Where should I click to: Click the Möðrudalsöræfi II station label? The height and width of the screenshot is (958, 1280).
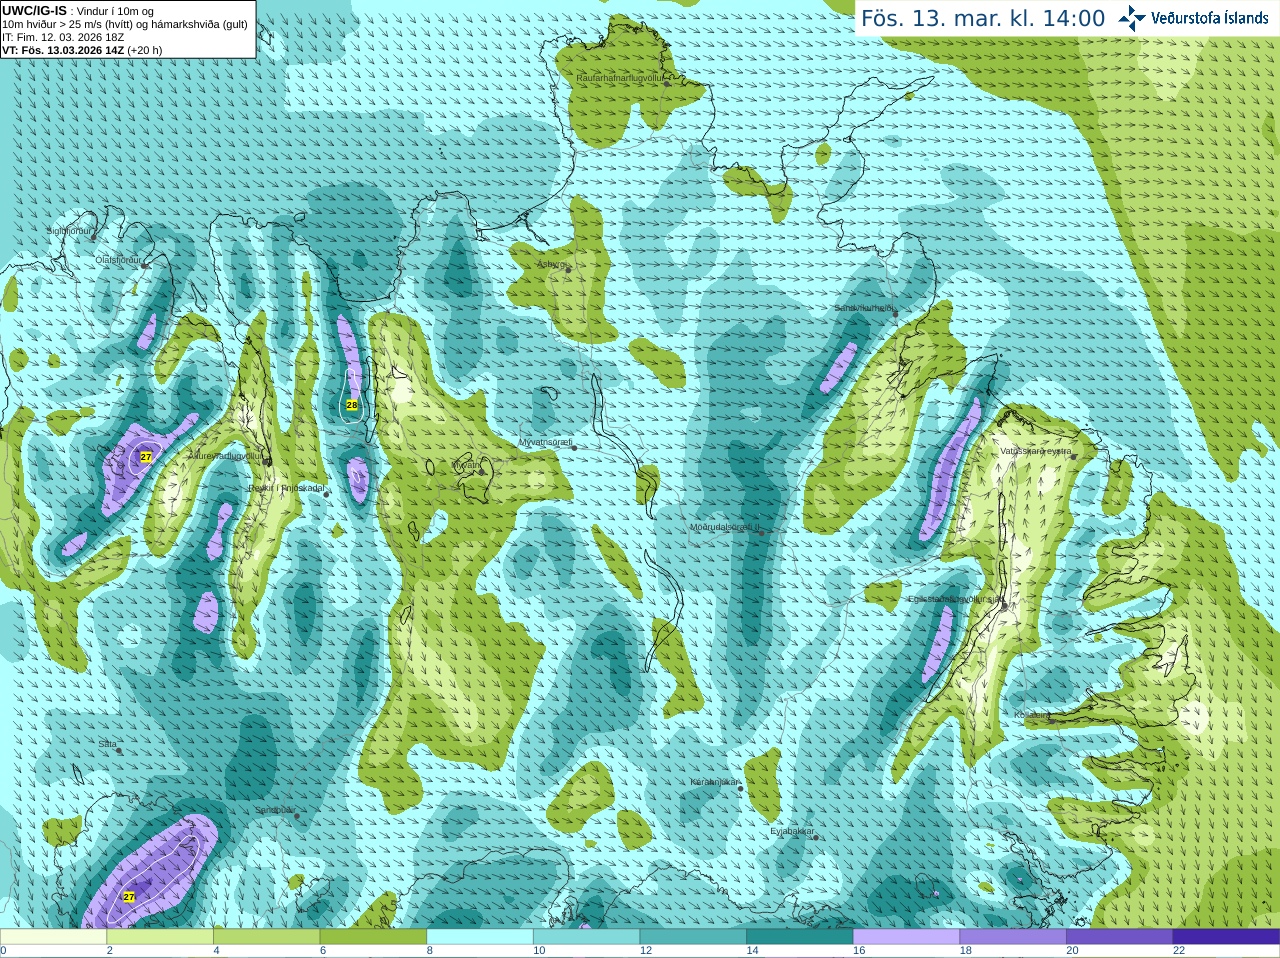point(726,527)
